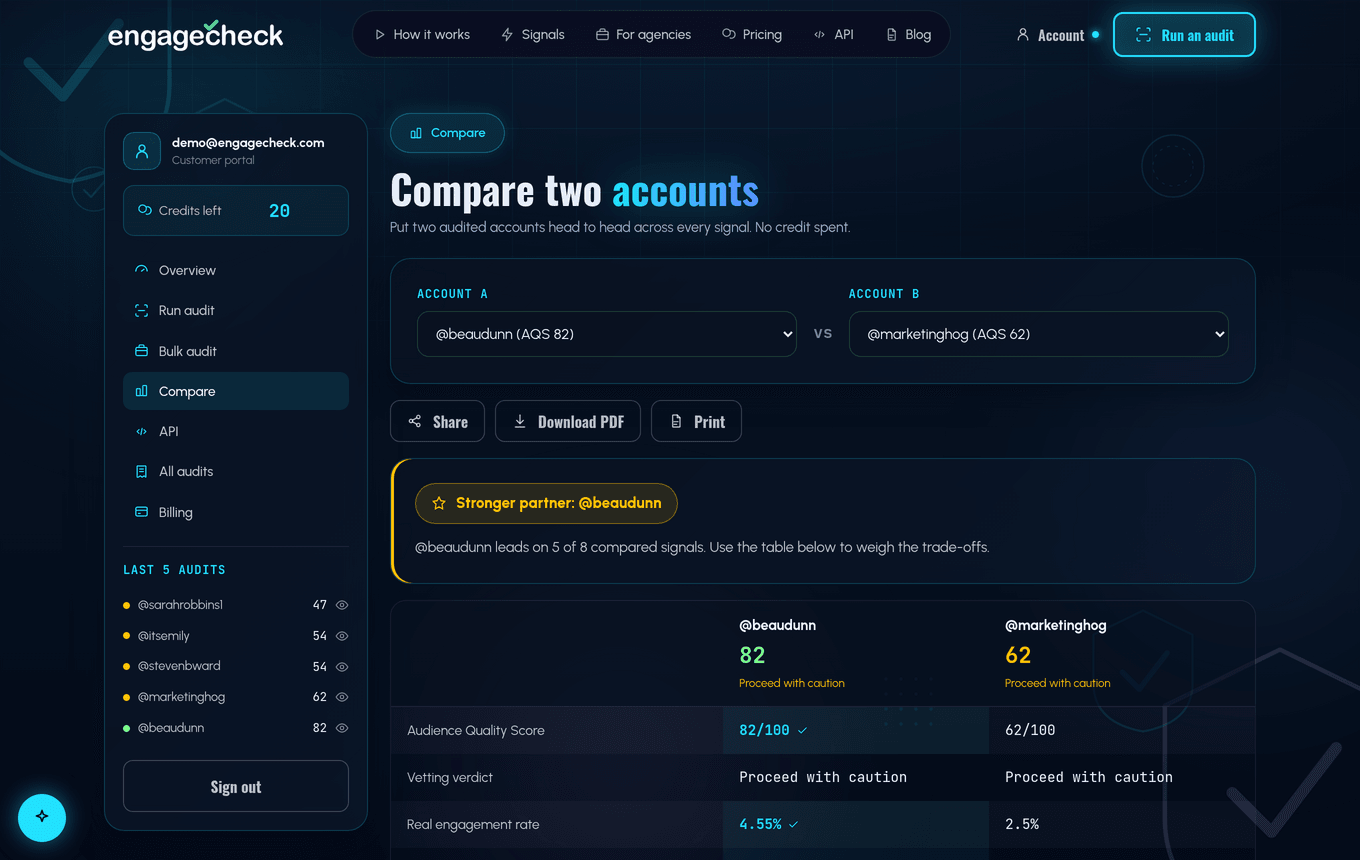This screenshot has height=860, width=1360.
Task: Click Stronger partner: @beaudunn badge
Action: (x=546, y=503)
